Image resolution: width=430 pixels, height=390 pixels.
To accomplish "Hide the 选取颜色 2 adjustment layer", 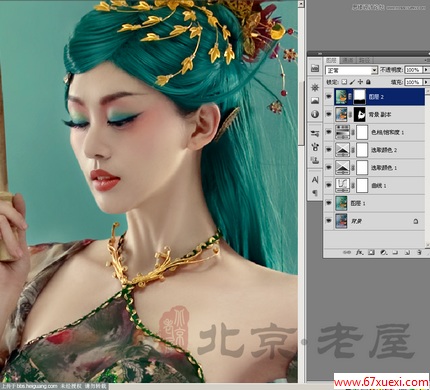I will tap(329, 150).
